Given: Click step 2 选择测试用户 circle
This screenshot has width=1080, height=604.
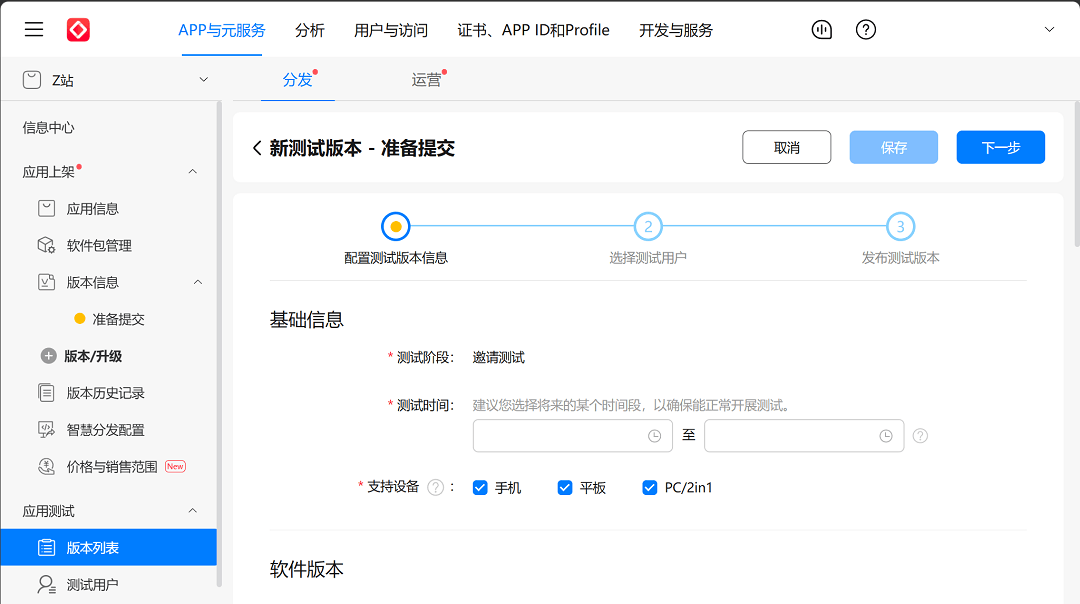Looking at the screenshot, I should click(x=648, y=226).
